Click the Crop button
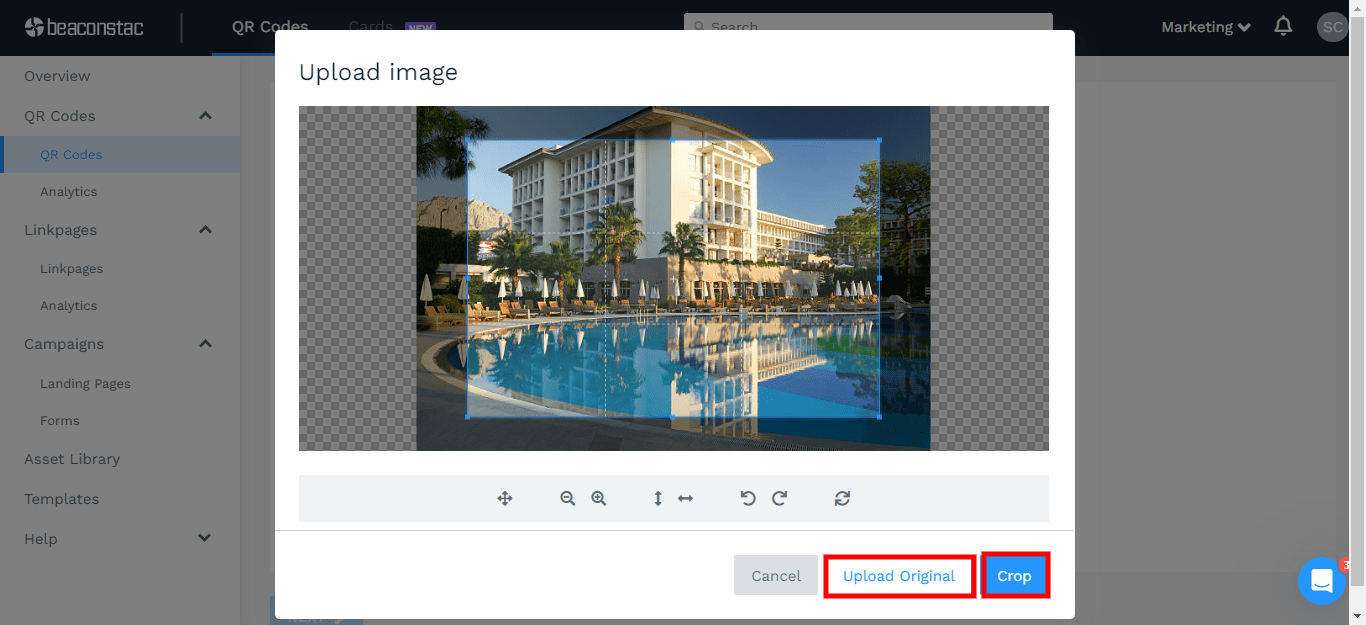Image resolution: width=1366 pixels, height=625 pixels. click(x=1015, y=575)
